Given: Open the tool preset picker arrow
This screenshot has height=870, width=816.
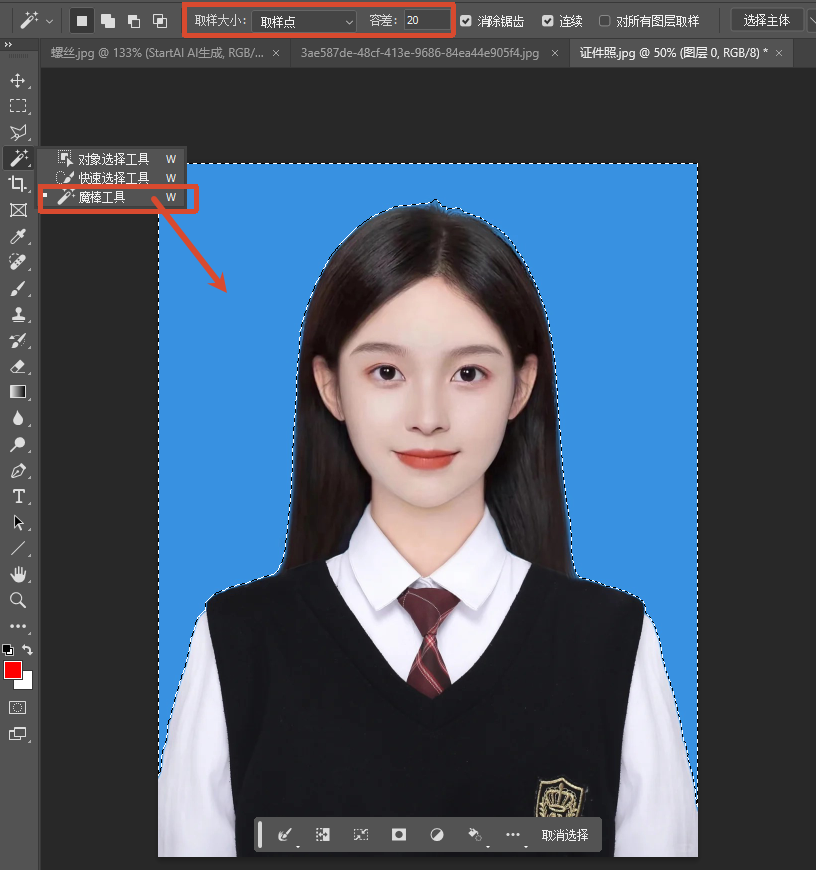Looking at the screenshot, I should [x=50, y=21].
